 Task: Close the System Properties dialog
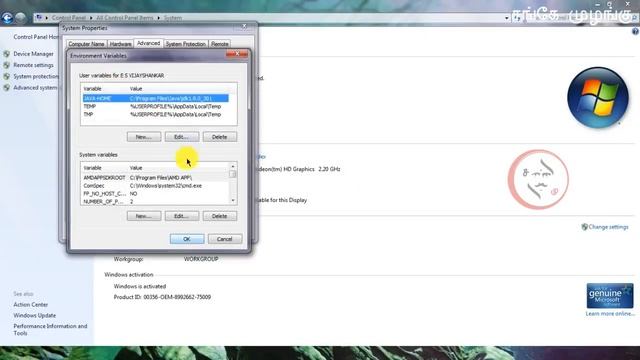[244, 27]
